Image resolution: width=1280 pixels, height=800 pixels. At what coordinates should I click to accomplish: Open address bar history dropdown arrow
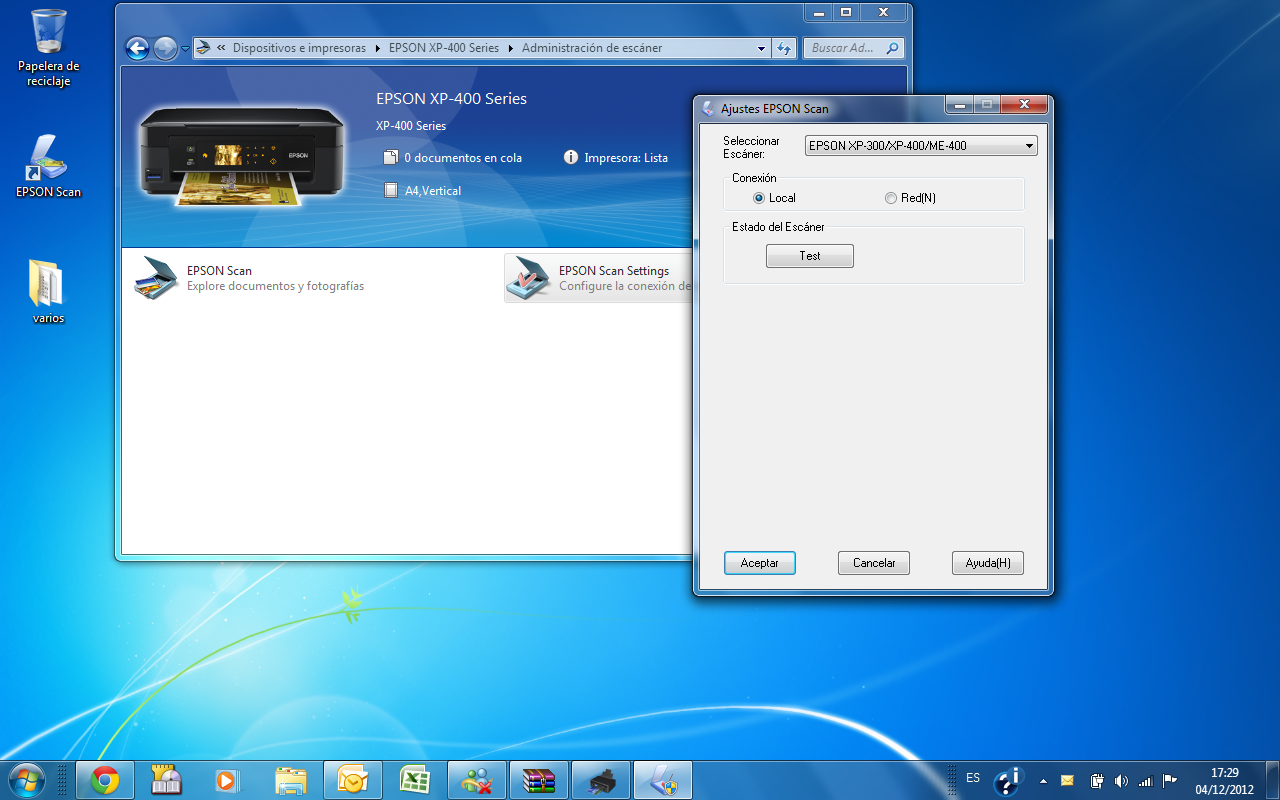point(761,48)
